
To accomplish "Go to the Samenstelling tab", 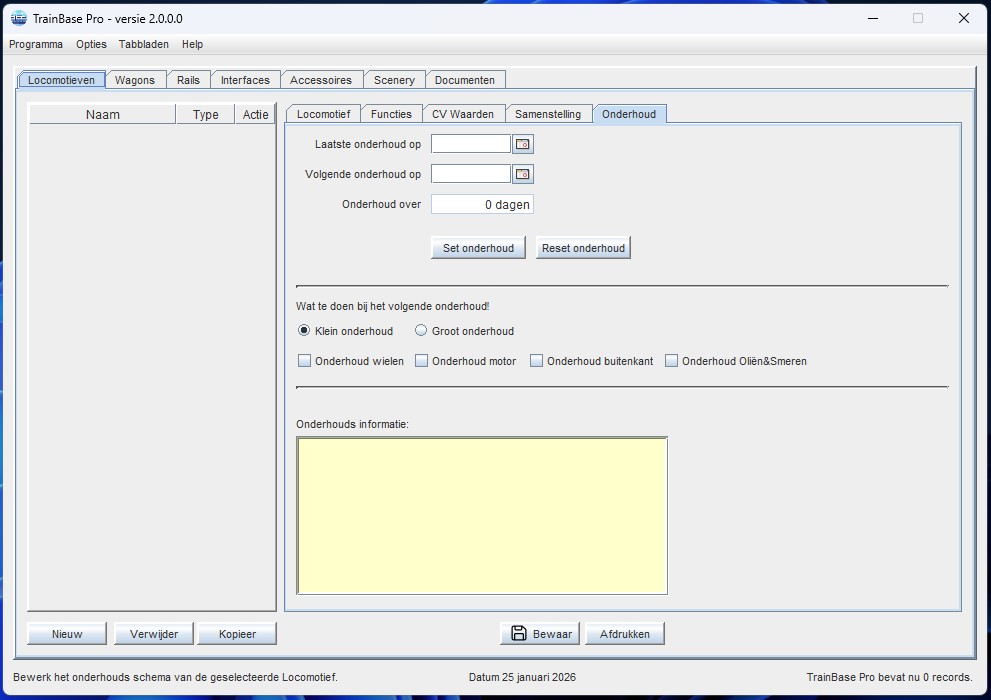I will pyautogui.click(x=548, y=114).
